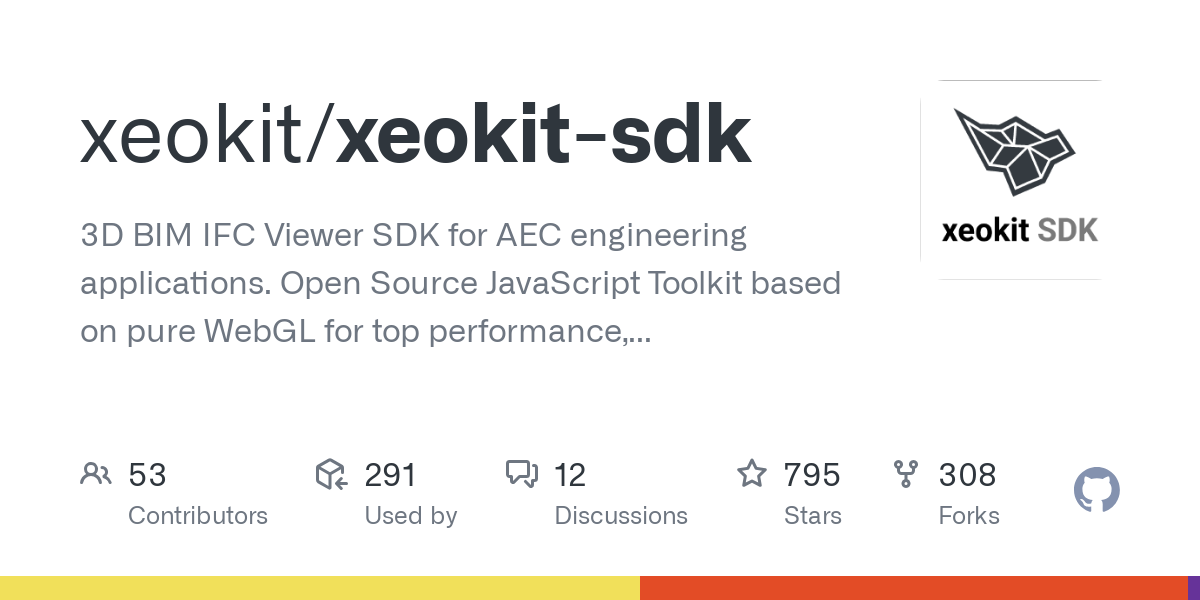The width and height of the screenshot is (1200, 600).
Task: Click the Used by package icon
Action: (x=331, y=474)
